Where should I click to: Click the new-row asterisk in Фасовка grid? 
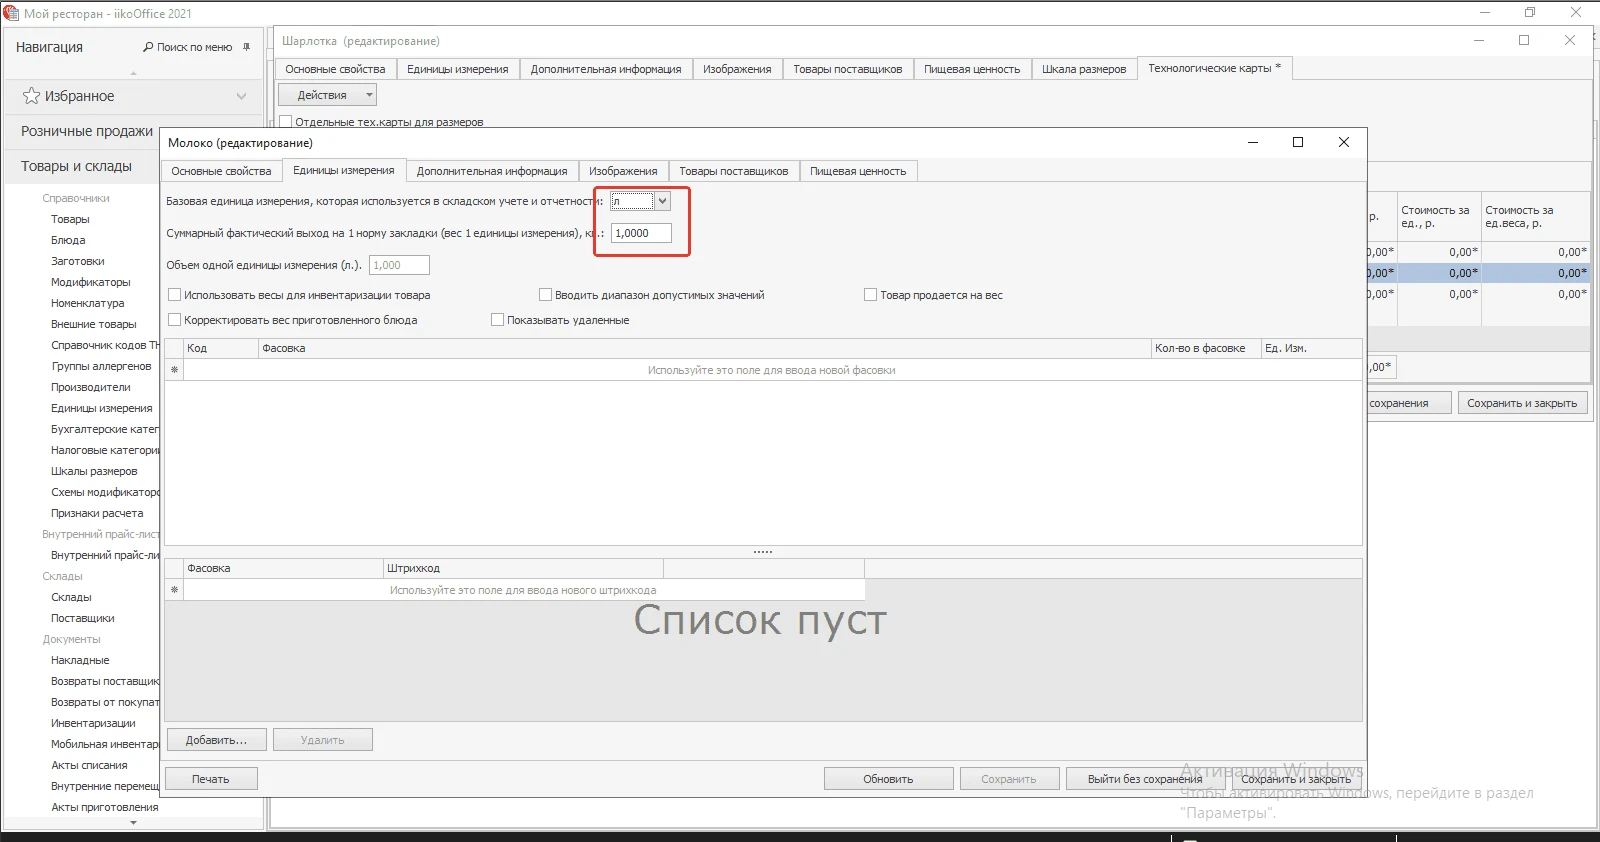(x=174, y=370)
